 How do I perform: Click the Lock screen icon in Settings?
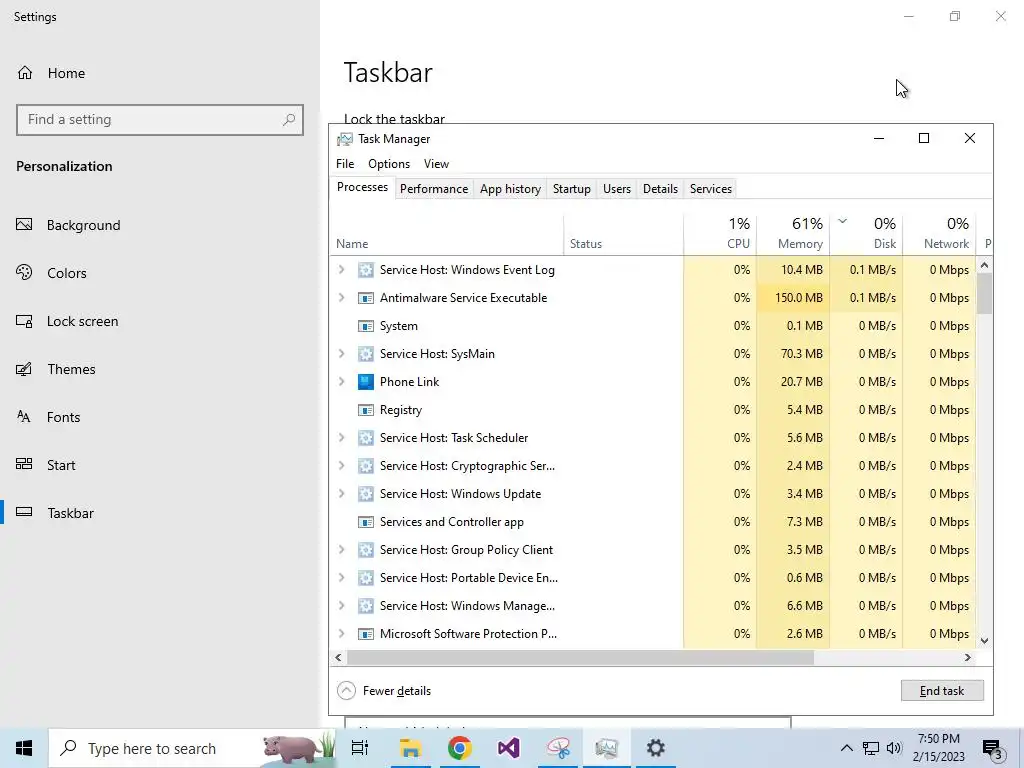[24, 321]
